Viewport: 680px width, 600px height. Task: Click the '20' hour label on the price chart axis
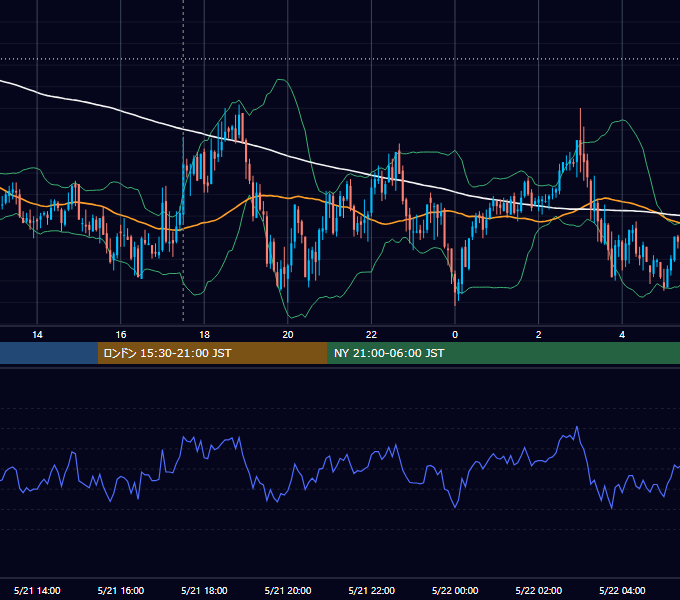(x=288, y=335)
